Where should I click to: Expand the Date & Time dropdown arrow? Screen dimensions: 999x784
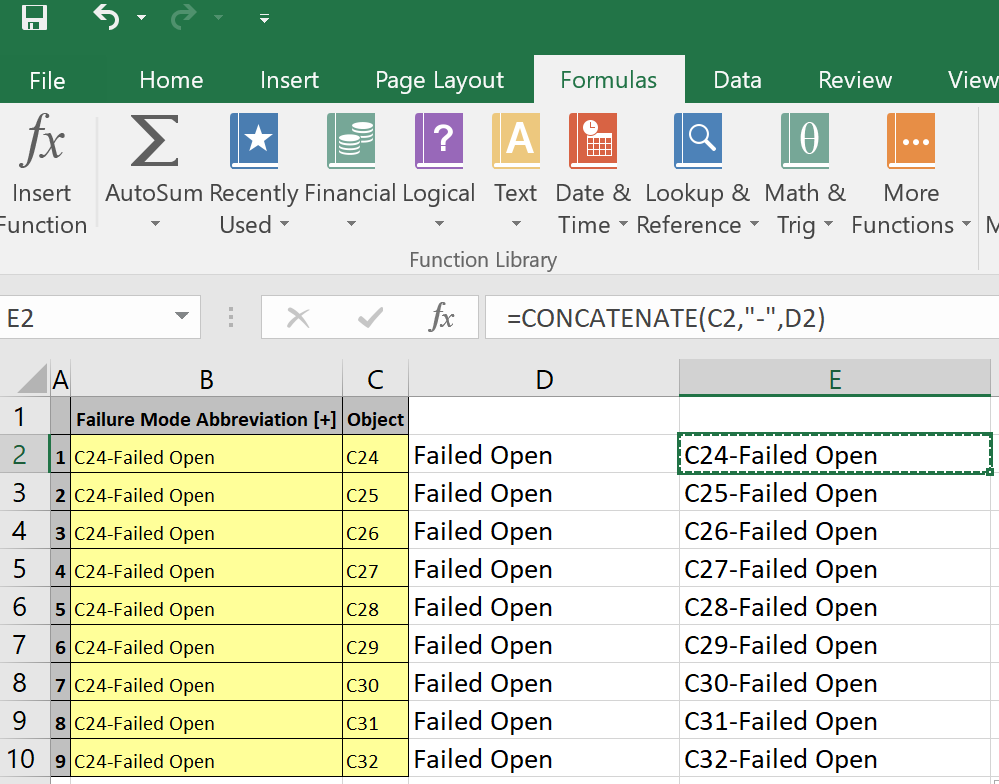[623, 224]
